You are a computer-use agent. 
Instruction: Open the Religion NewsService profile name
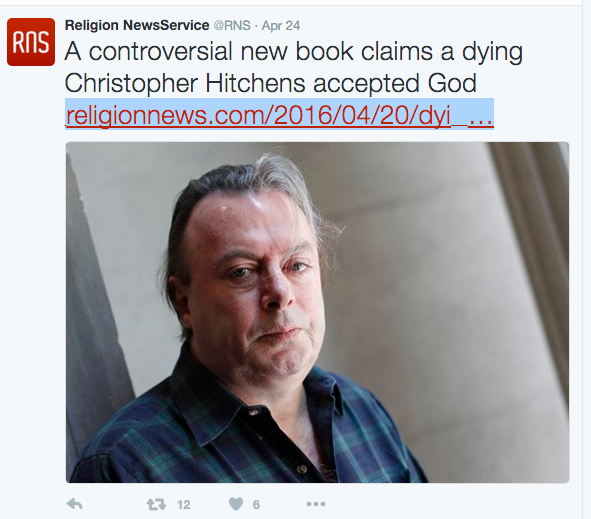click(137, 25)
